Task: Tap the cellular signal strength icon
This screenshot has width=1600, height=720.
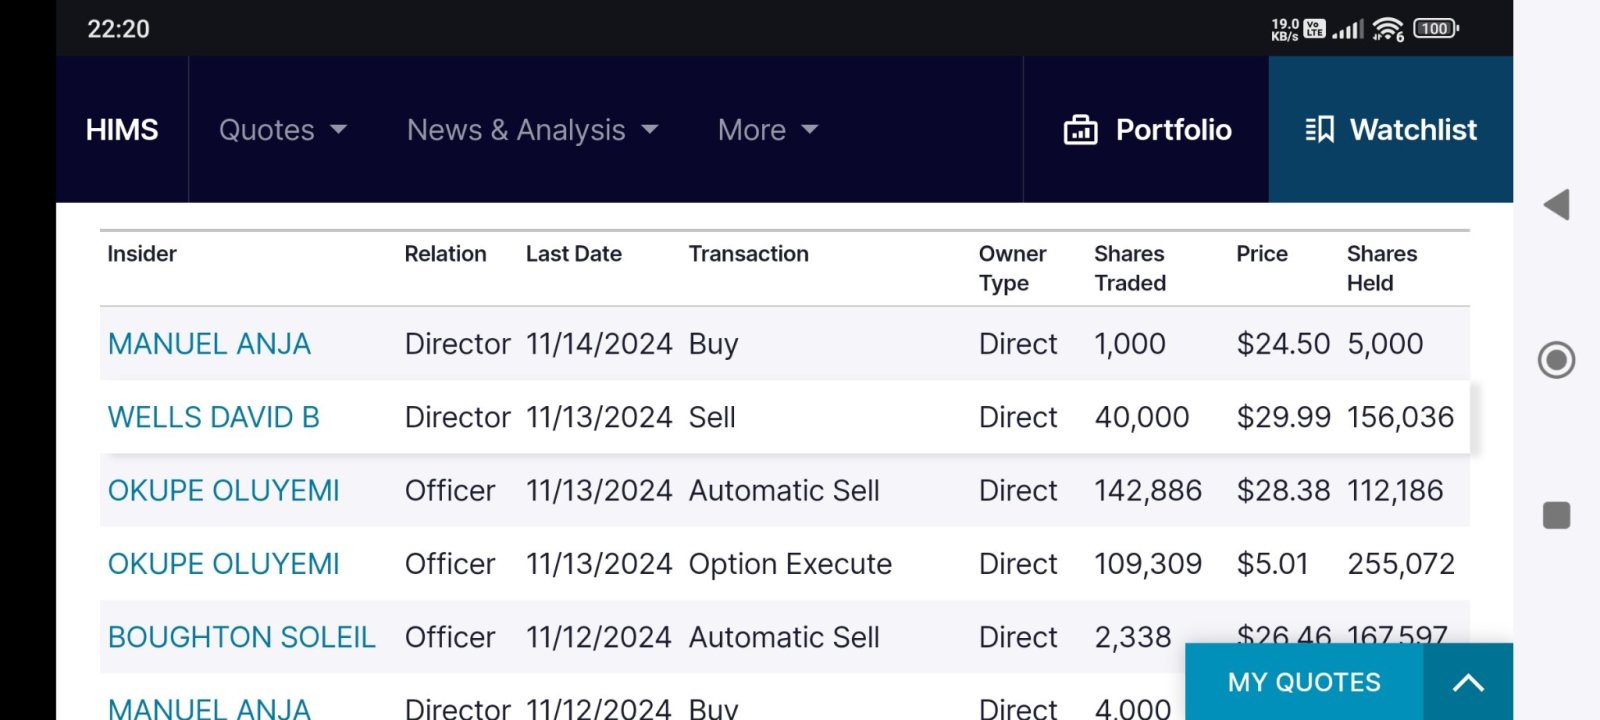Action: pyautogui.click(x=1348, y=29)
